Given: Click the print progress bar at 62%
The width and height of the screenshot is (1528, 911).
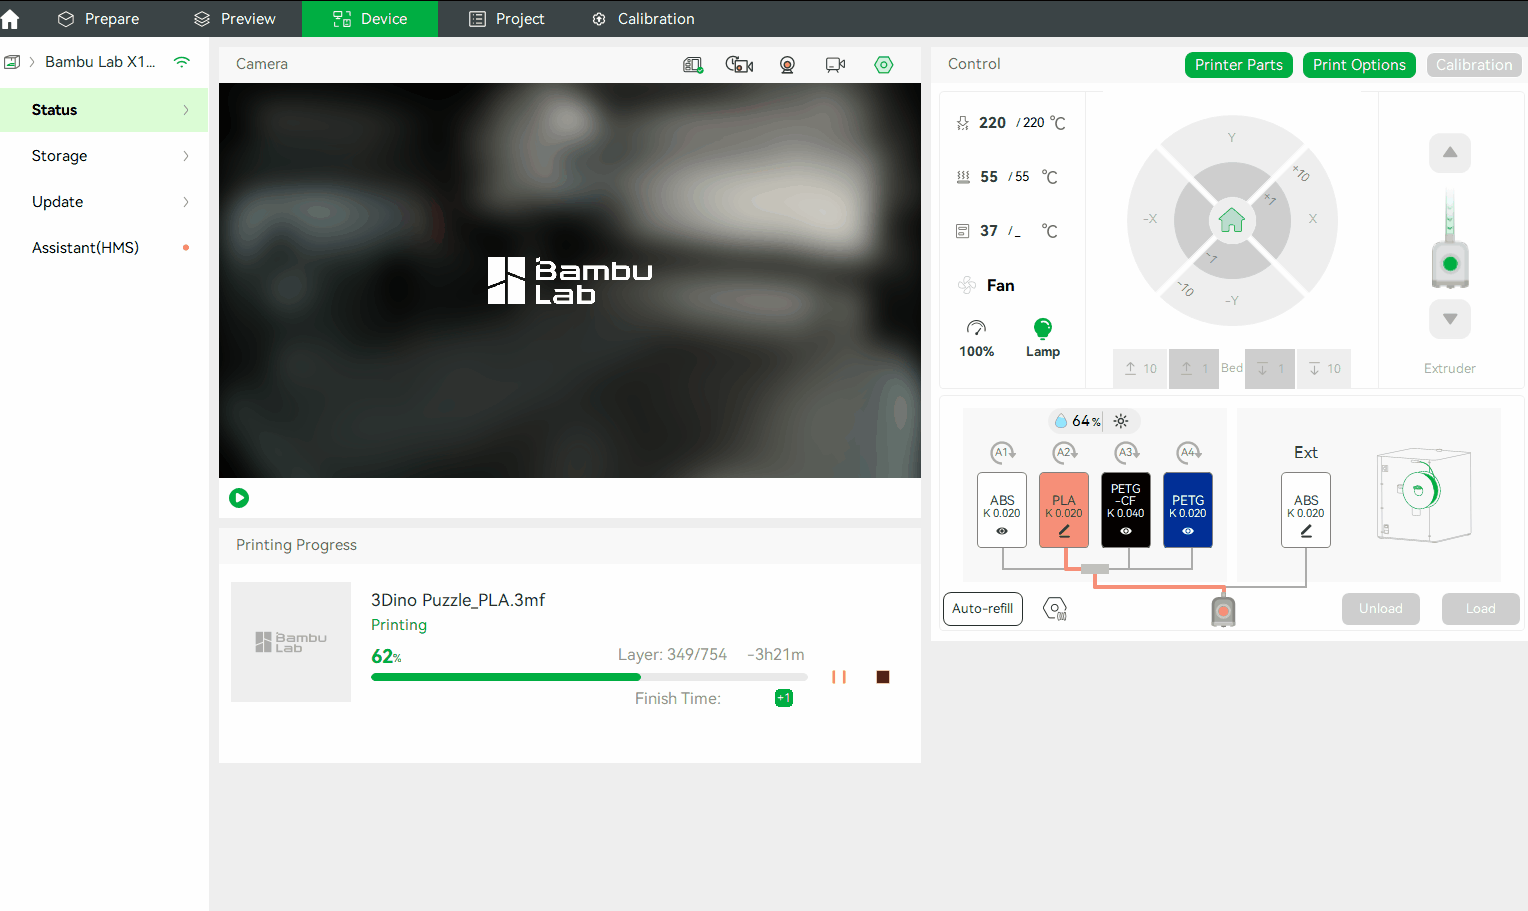Looking at the screenshot, I should (x=589, y=677).
